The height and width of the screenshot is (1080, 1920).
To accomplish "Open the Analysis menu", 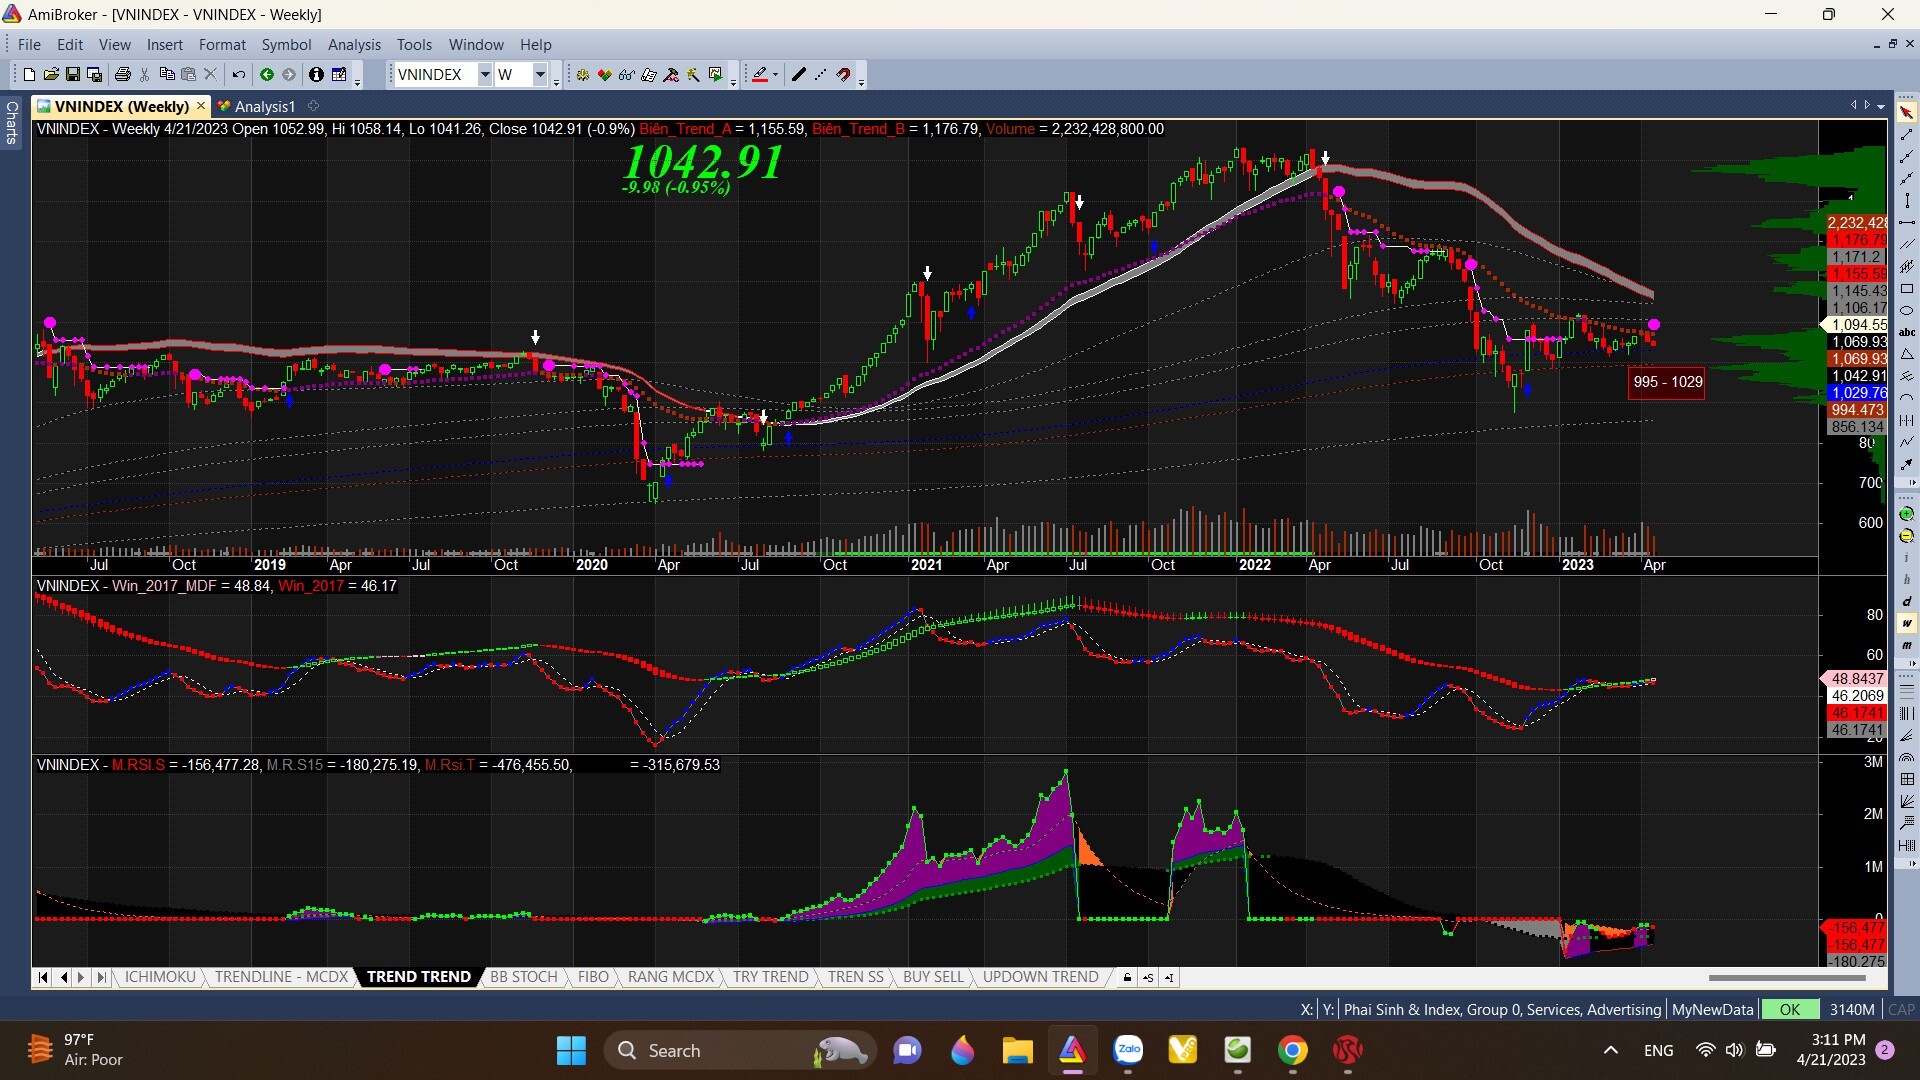I will coord(354,44).
